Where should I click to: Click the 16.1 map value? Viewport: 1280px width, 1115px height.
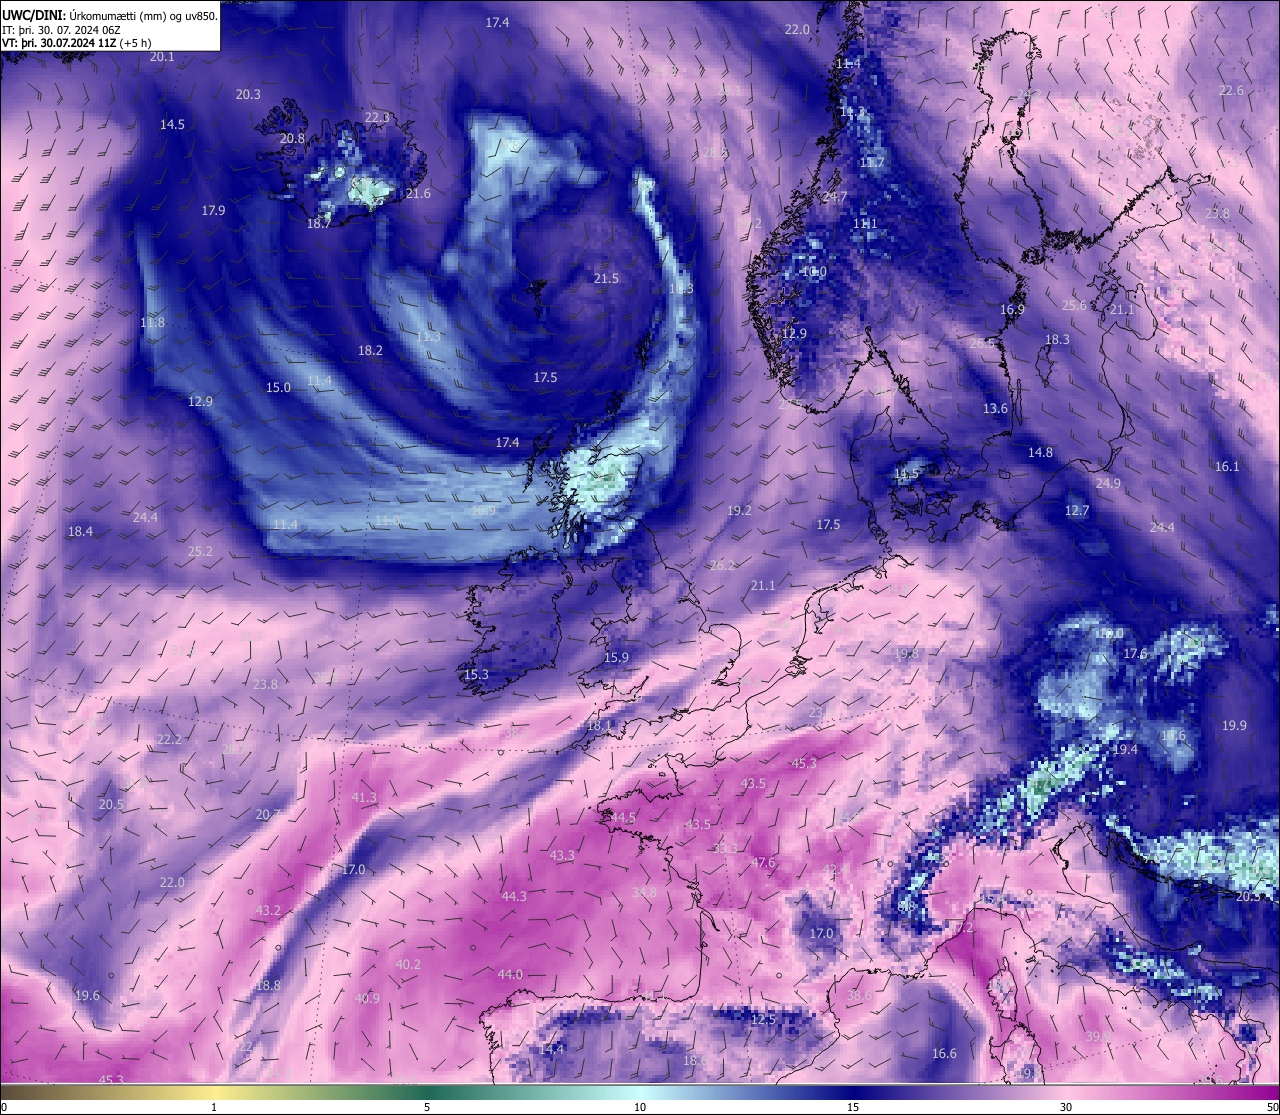pos(1227,466)
